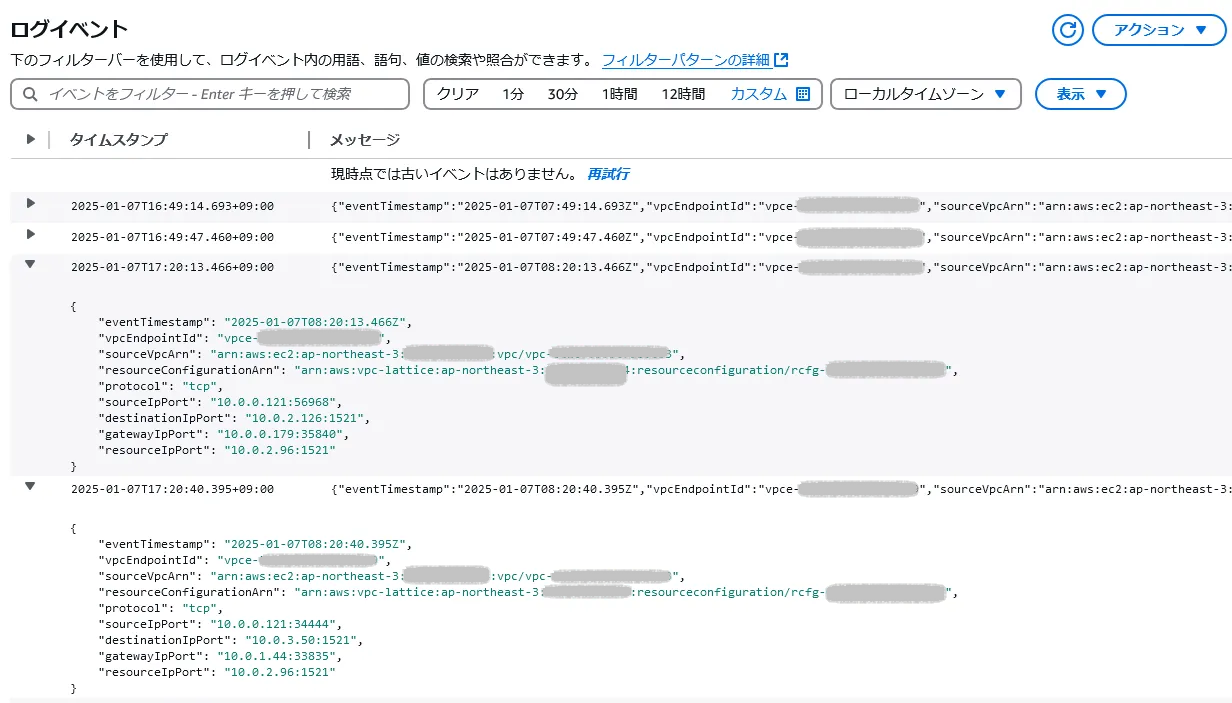
Task: Select the 1分 time range
Action: coord(513,94)
